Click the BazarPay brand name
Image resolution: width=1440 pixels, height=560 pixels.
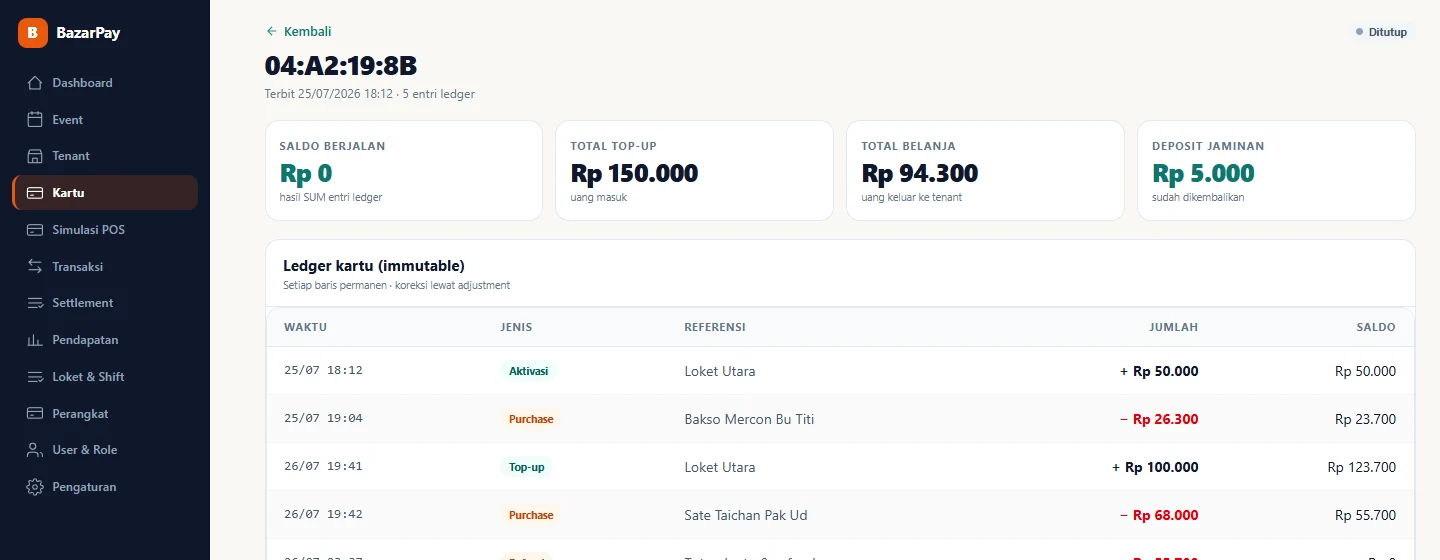[88, 33]
